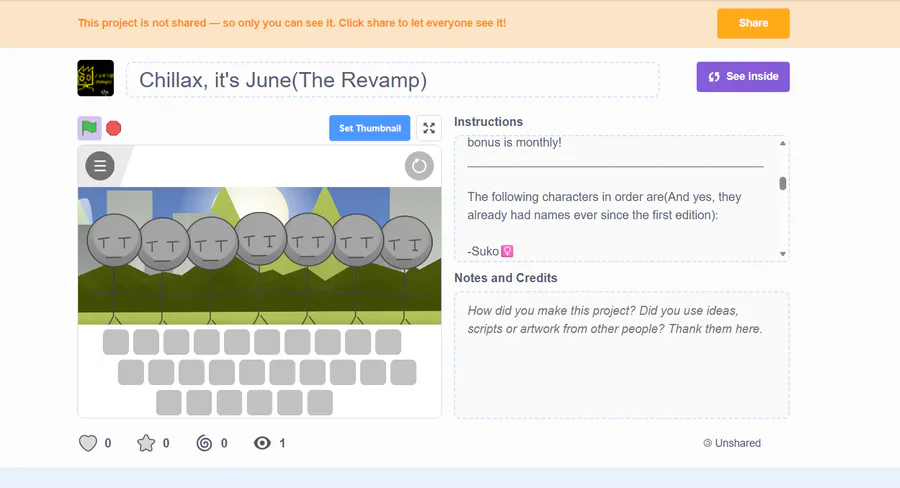Viewport: 900px width, 488px height.
Task: Click the views eye icon
Action: 262,443
